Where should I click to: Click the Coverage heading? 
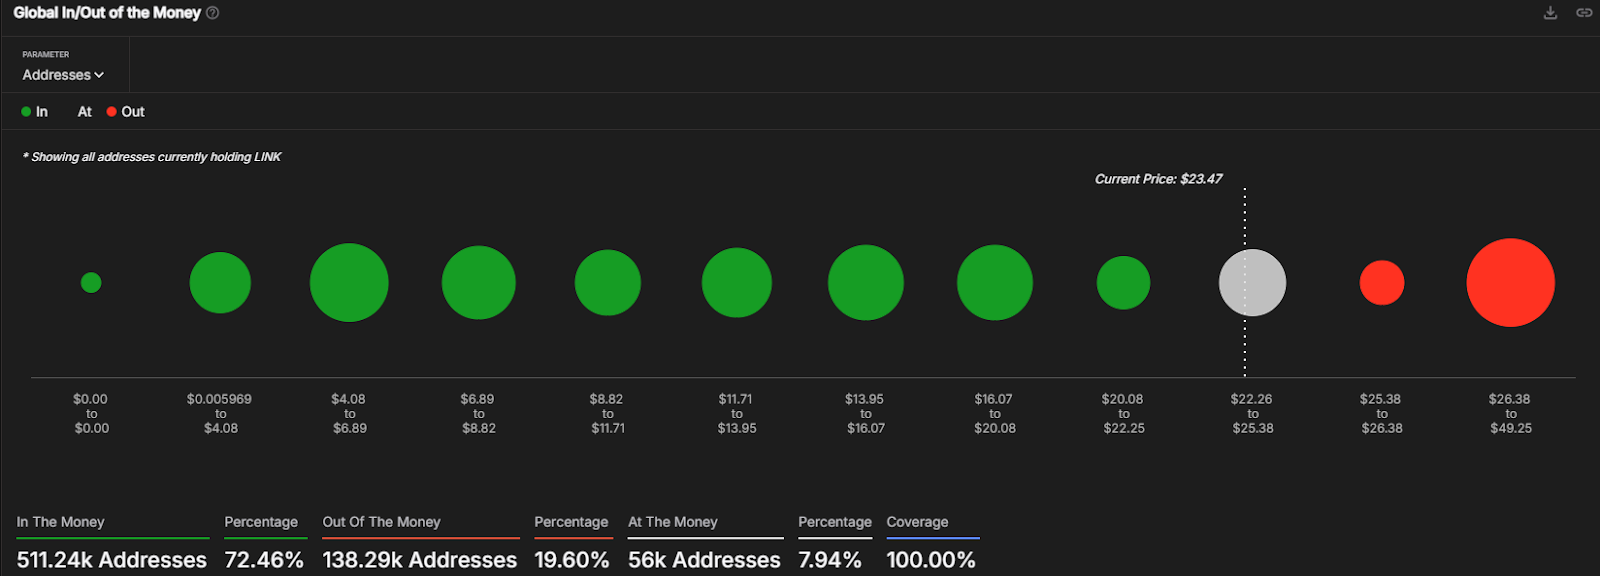(x=917, y=522)
